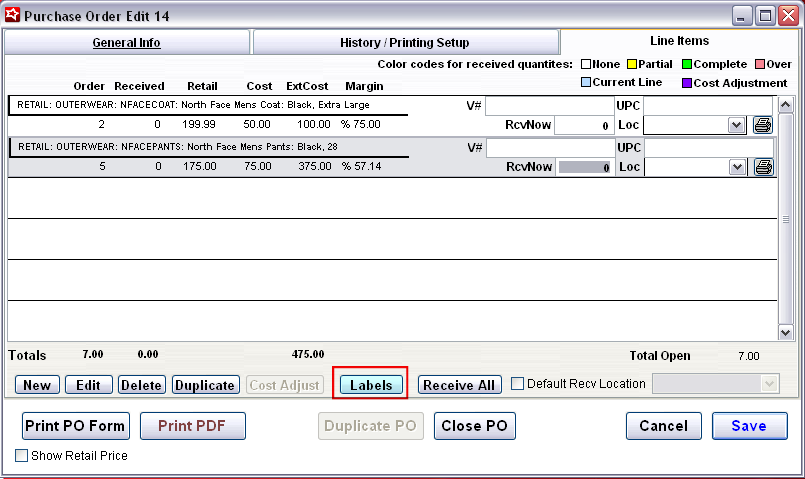Screen dimensions: 805x479
Task: Click the 475.00 totals ExtCost value
Action: tap(308, 354)
